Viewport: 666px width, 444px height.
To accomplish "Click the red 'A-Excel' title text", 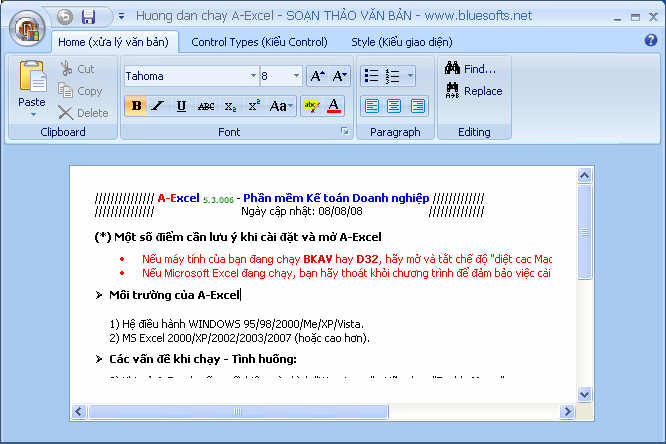I will 178,198.
